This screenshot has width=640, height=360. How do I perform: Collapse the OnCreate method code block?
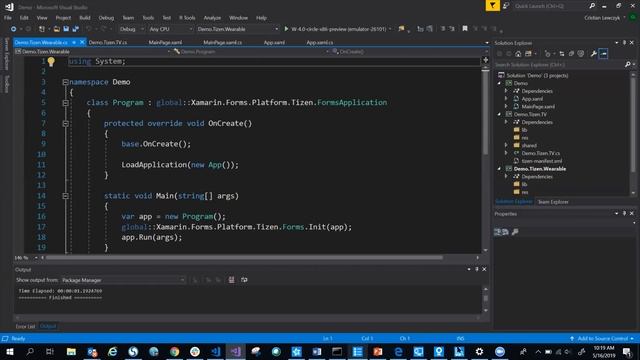(x=65, y=123)
